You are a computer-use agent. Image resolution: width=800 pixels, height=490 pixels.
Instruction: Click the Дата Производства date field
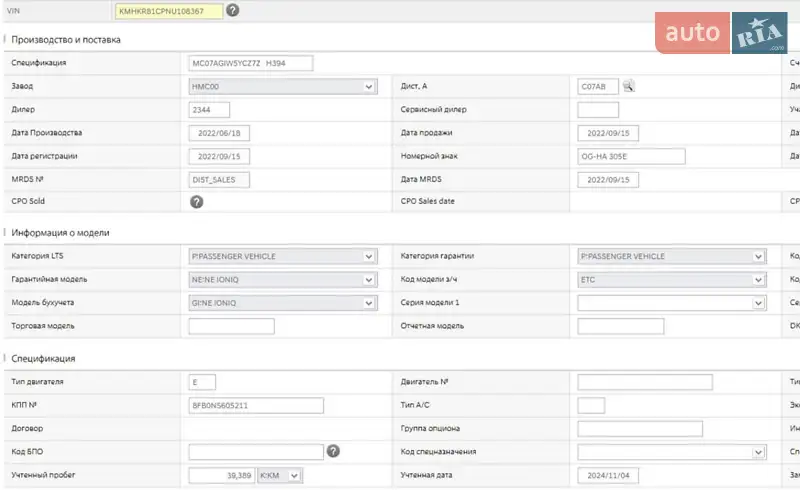[x=219, y=133]
